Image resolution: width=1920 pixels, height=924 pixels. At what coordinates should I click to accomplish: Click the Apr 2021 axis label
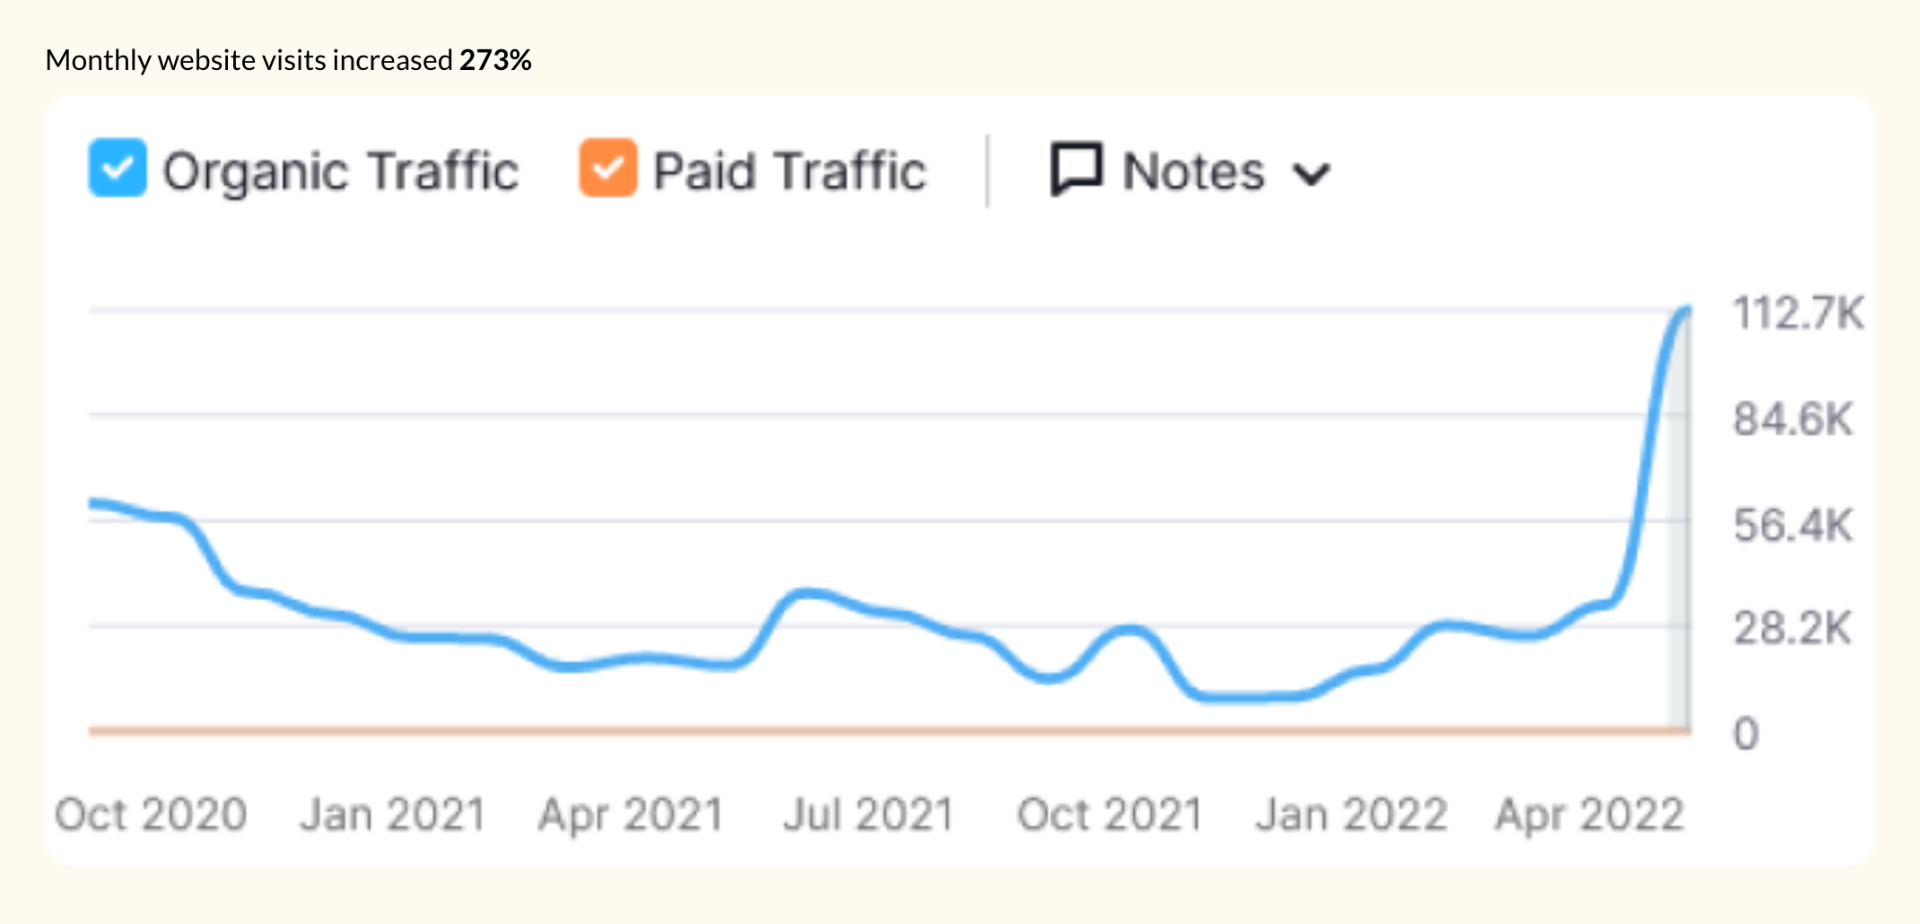(x=631, y=816)
